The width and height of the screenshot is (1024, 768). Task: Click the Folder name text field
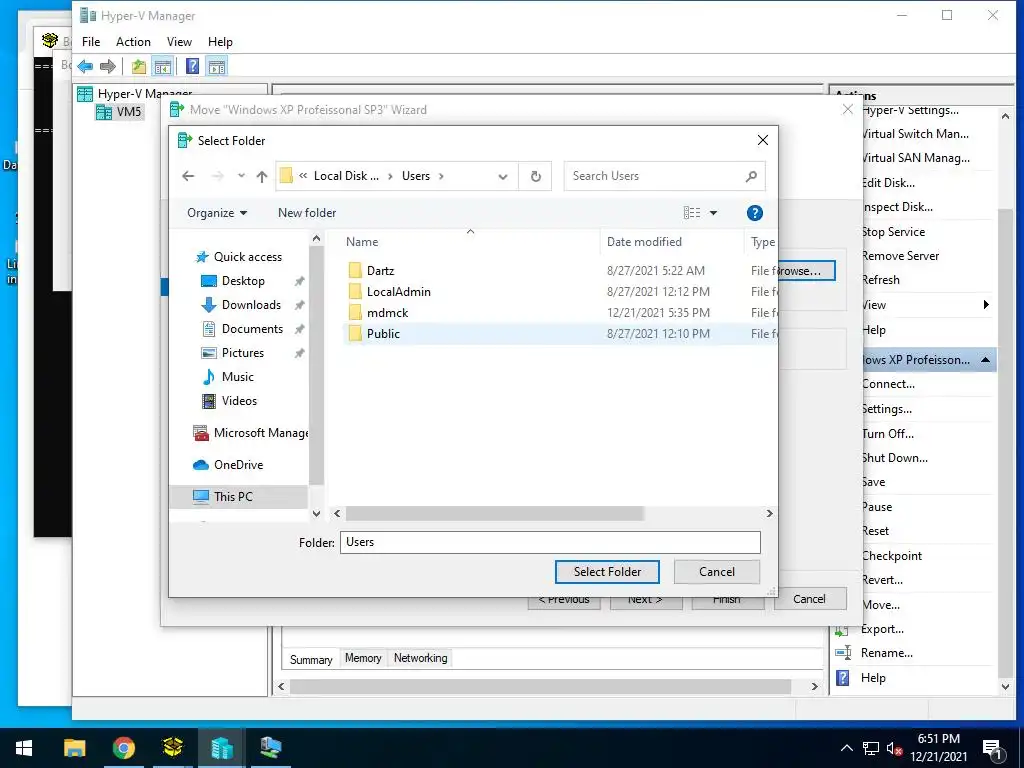coord(550,542)
